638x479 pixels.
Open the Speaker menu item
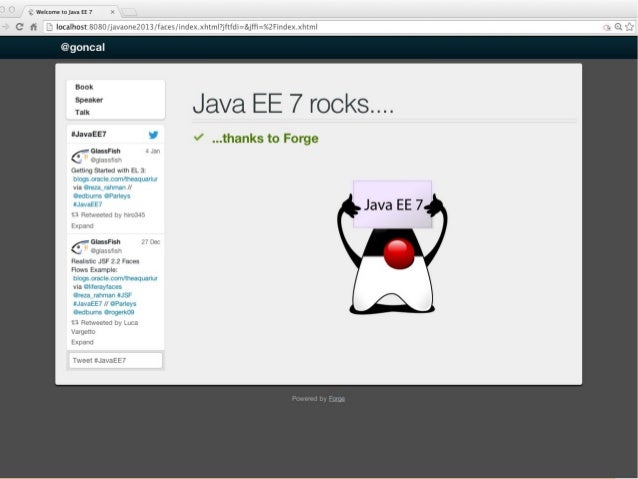pos(89,100)
